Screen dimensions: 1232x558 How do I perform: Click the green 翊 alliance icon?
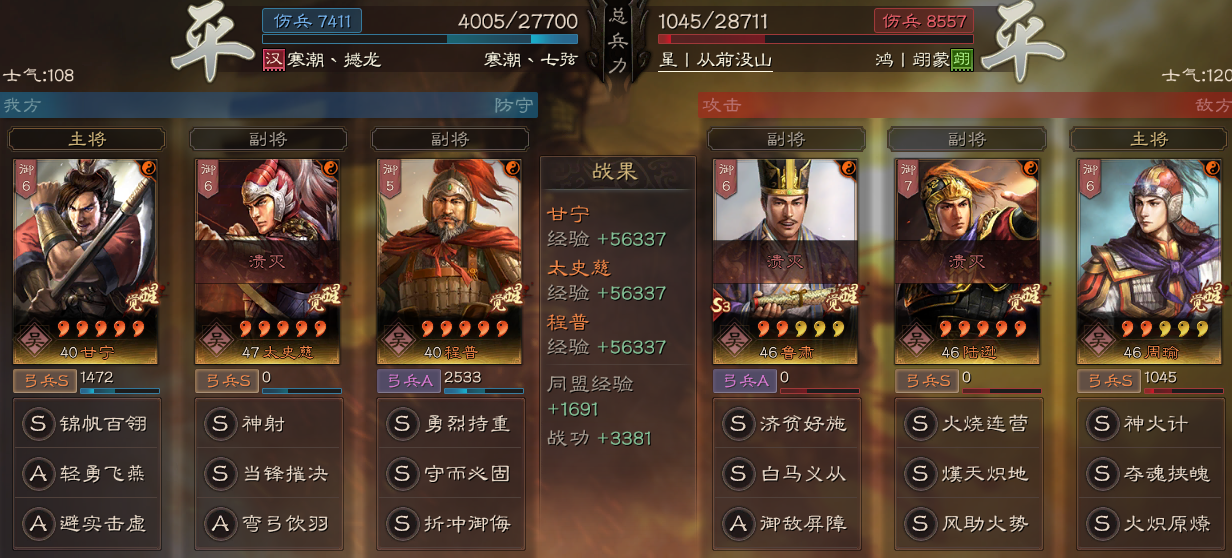(x=962, y=60)
